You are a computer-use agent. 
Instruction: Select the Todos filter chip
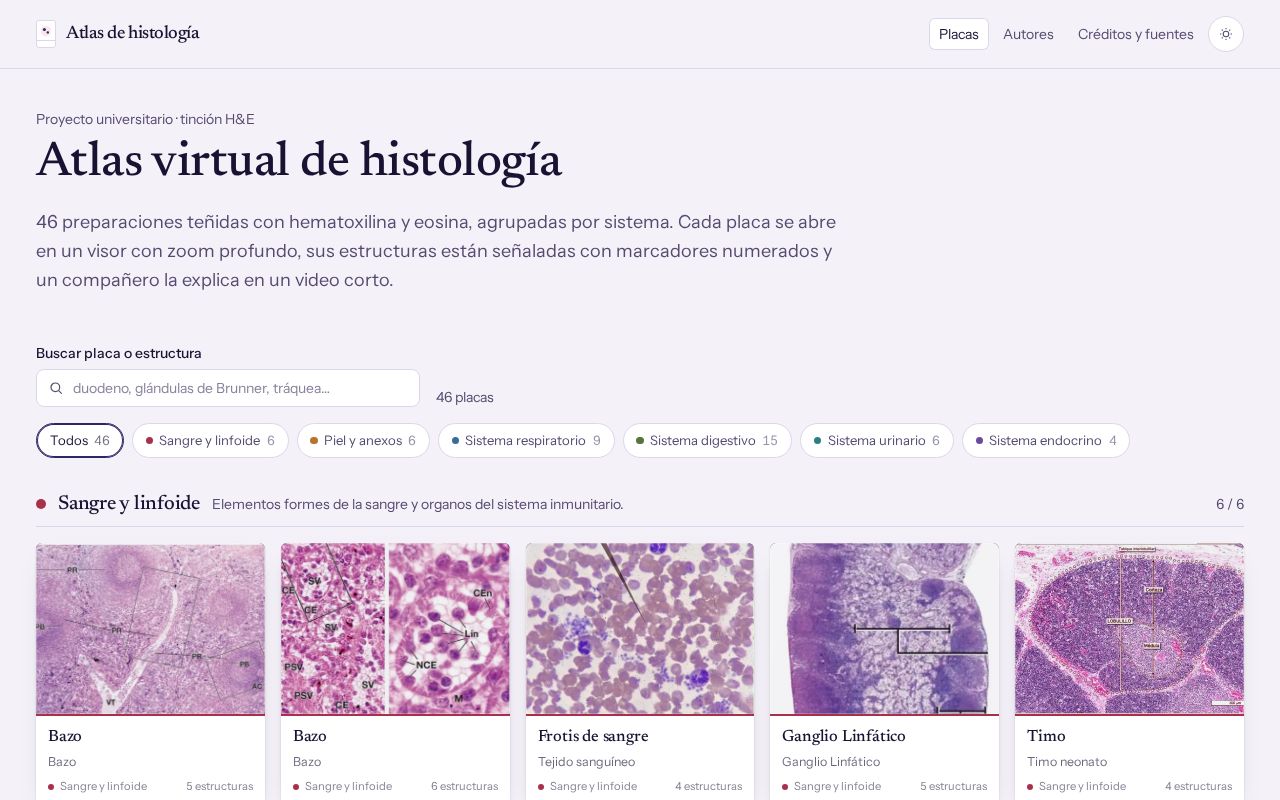point(80,440)
